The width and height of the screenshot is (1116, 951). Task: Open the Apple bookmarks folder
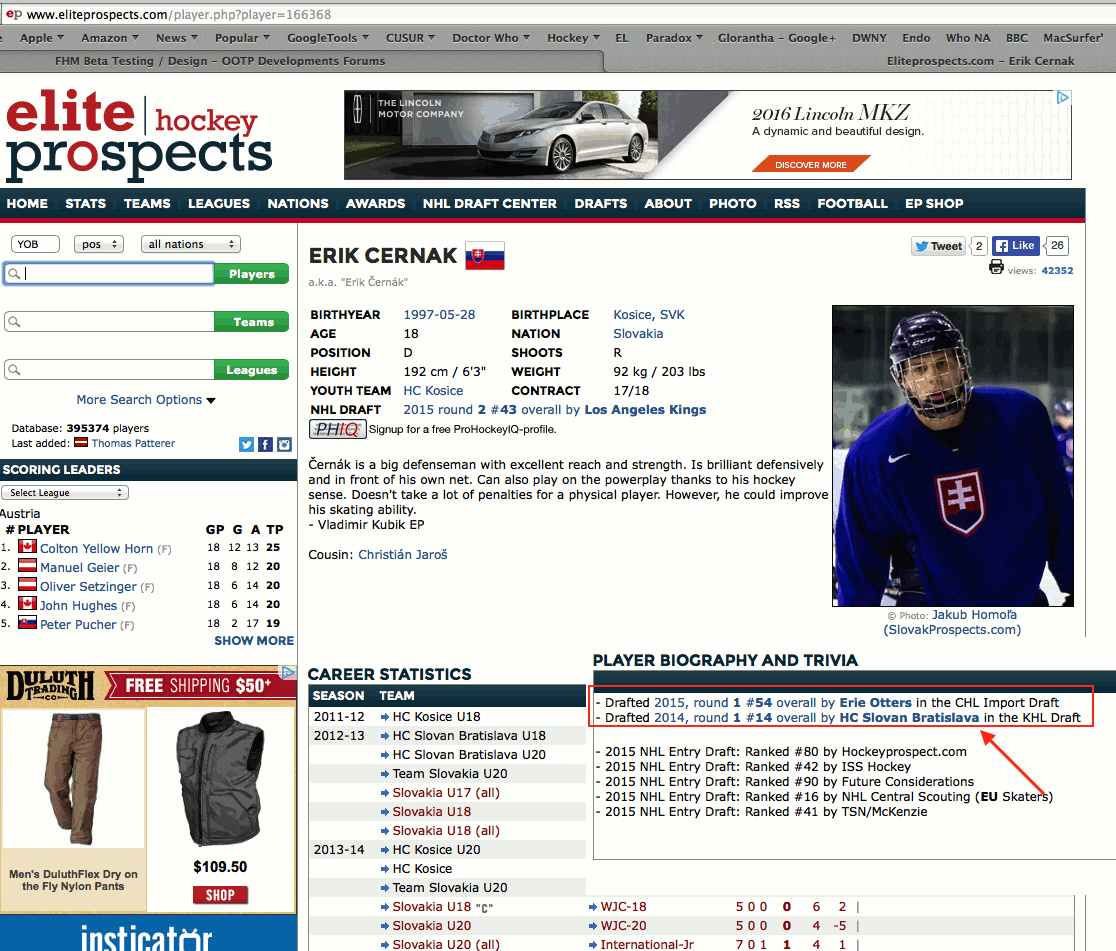42,38
